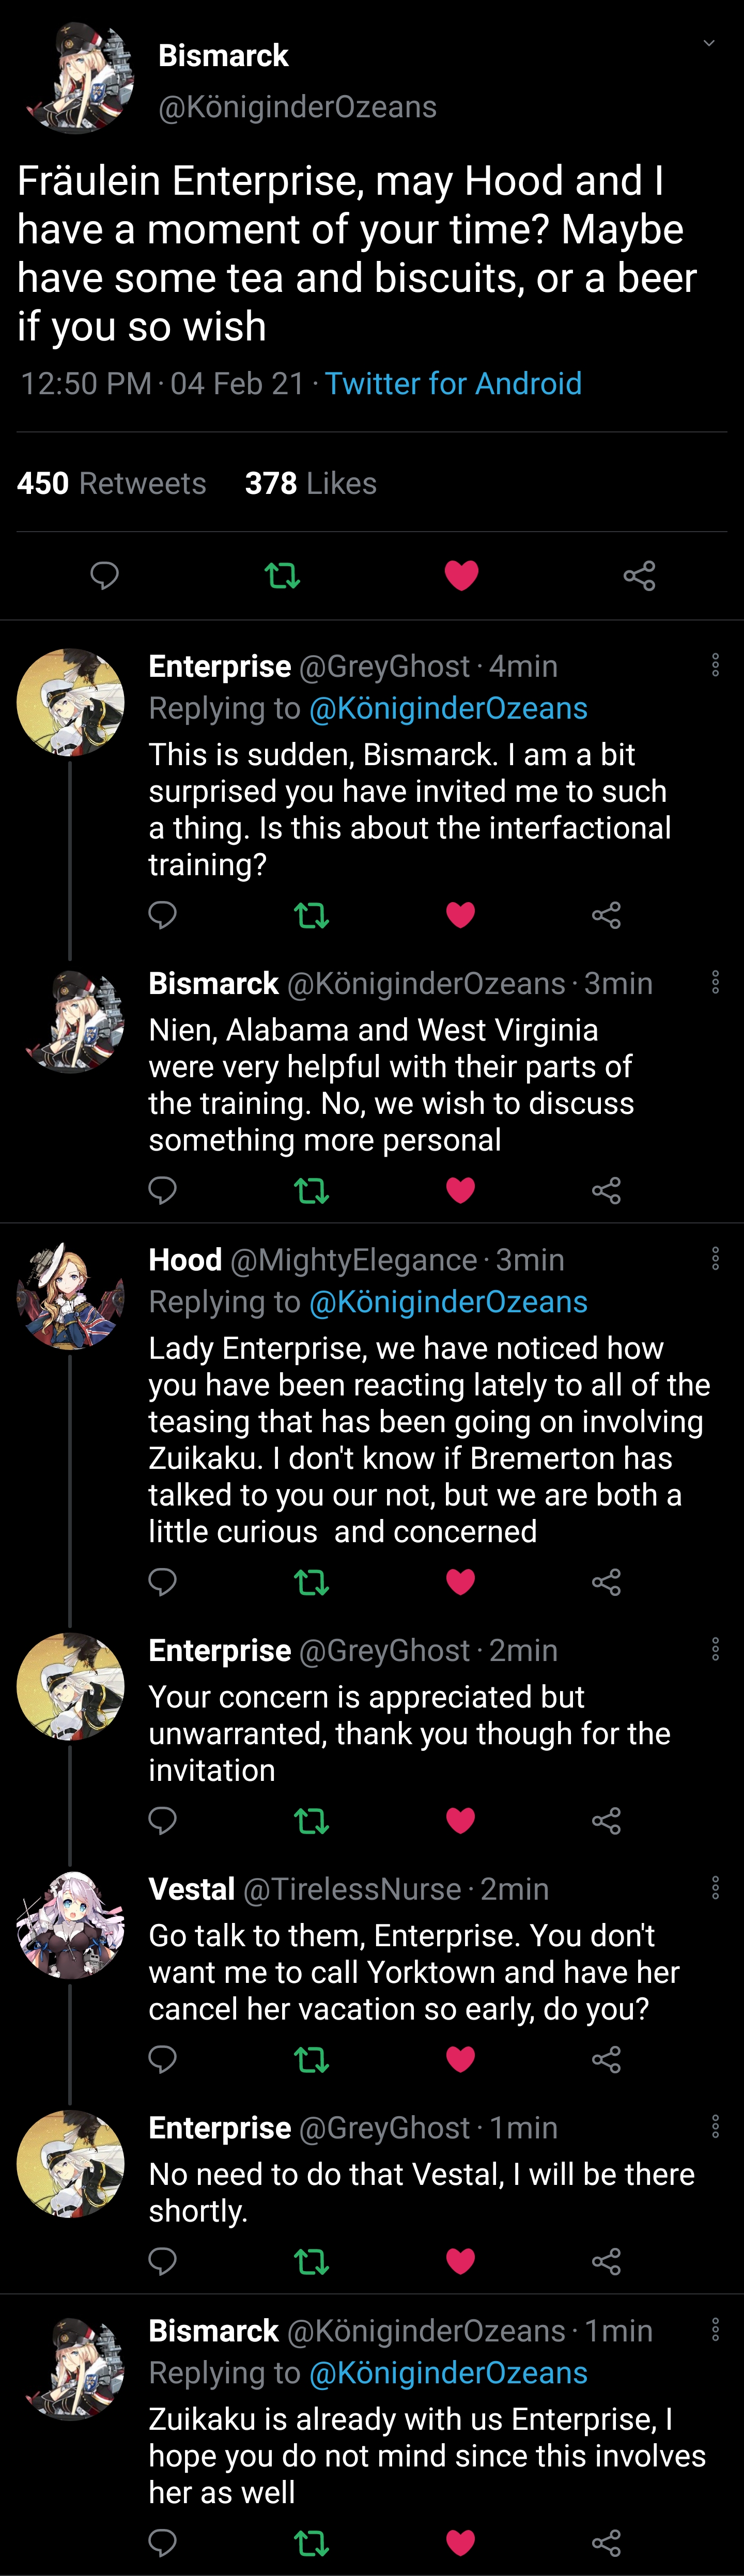744x2576 pixels.
Task: Share Bismarck's main tweet
Action: (x=639, y=575)
